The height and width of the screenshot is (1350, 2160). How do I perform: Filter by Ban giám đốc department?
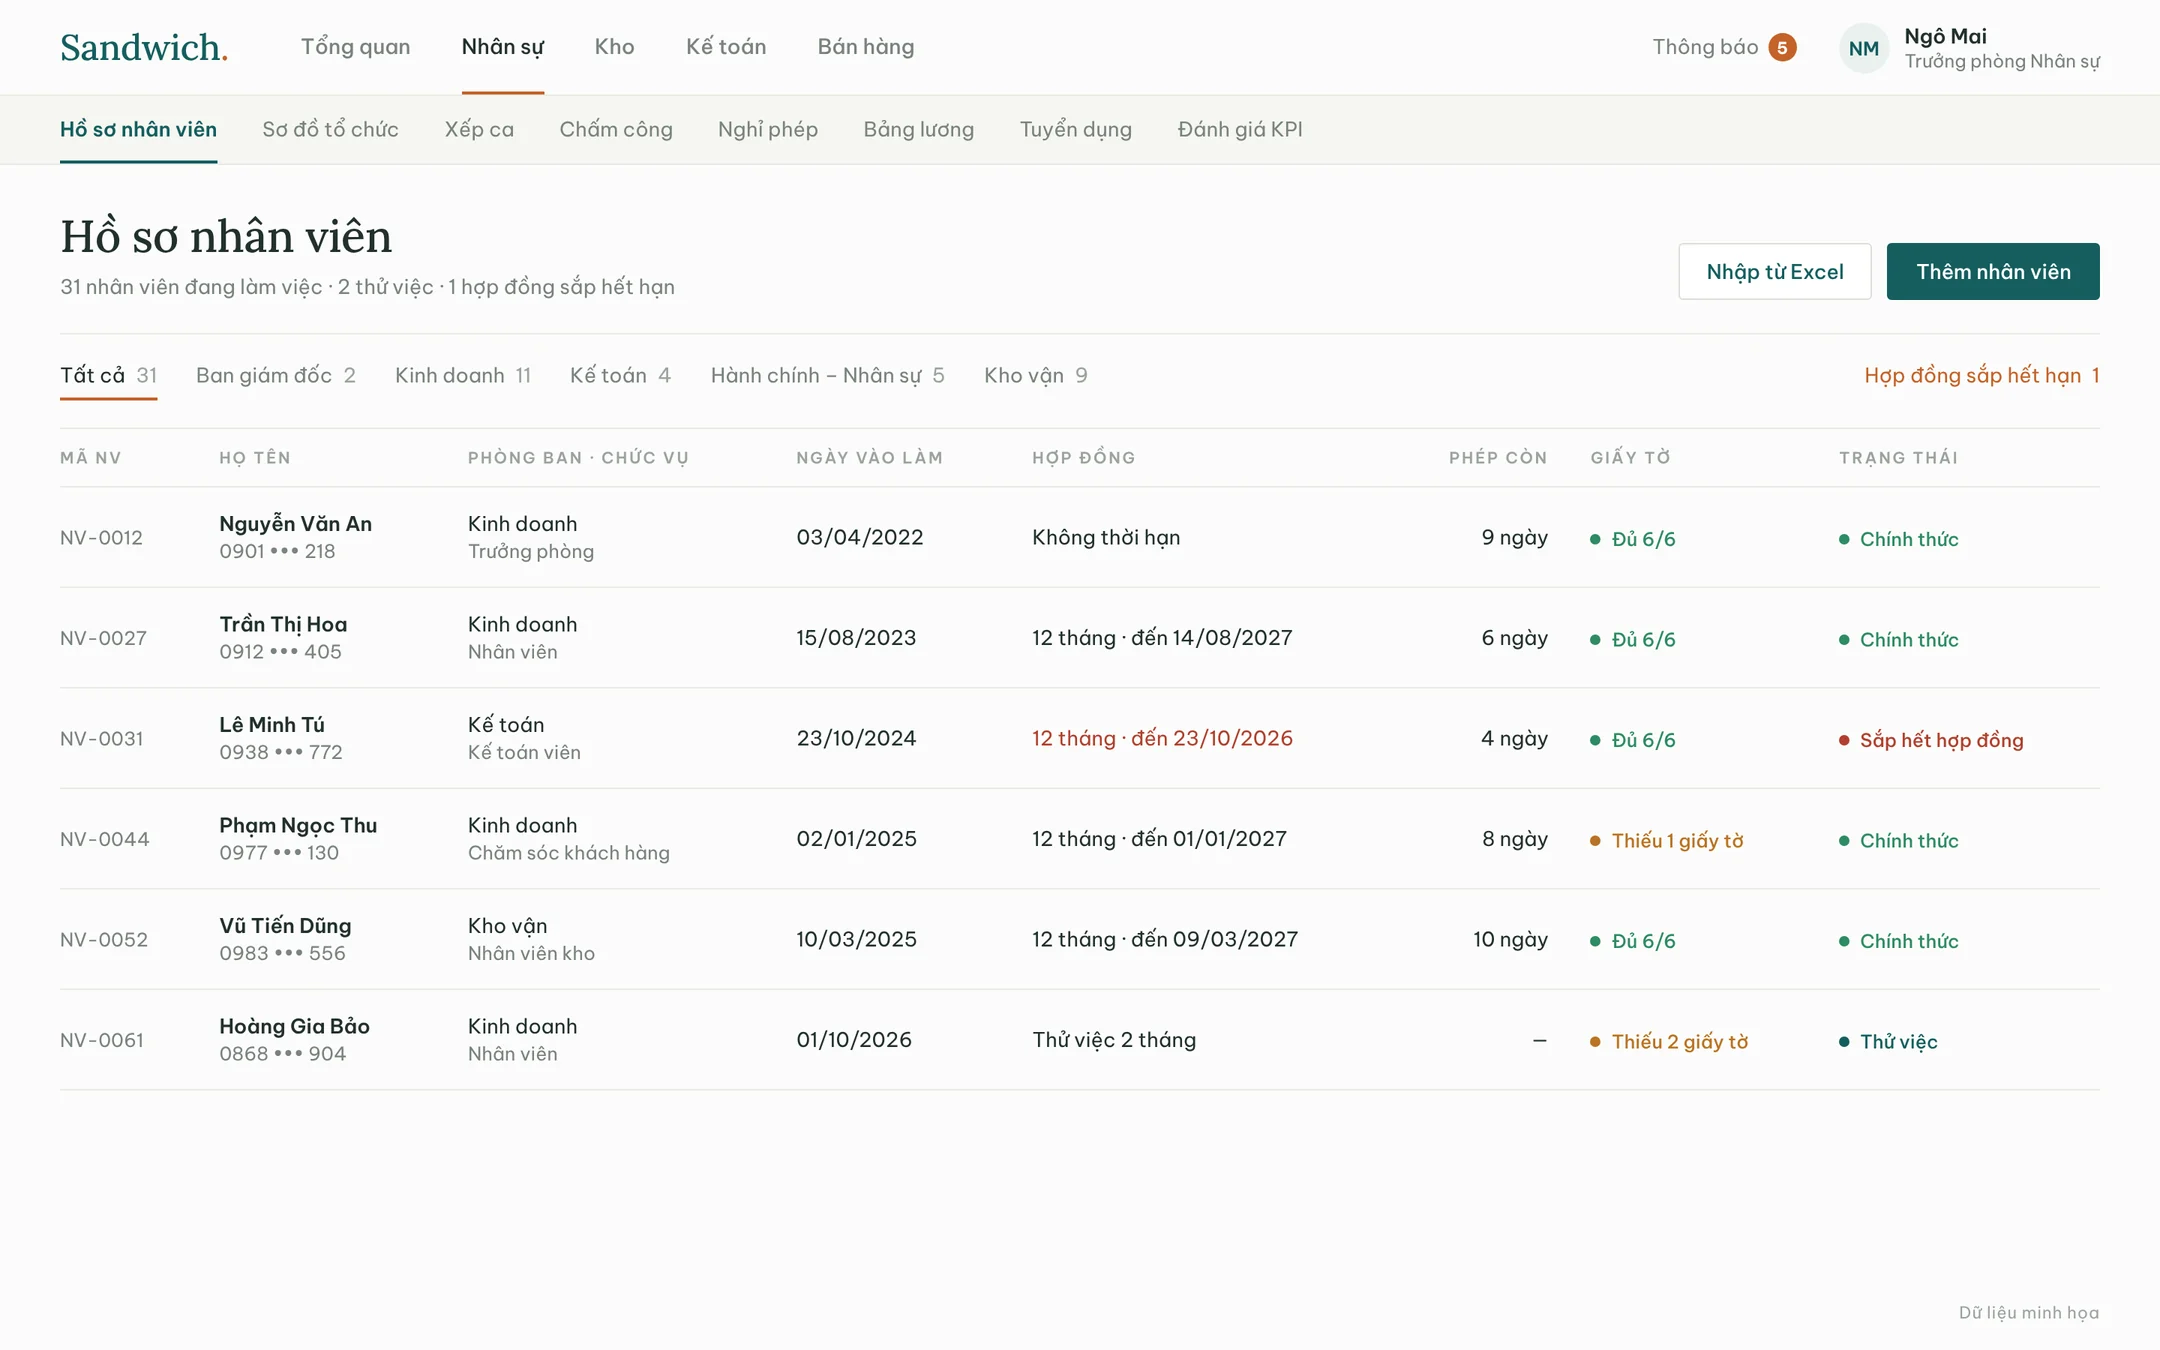[x=276, y=375]
